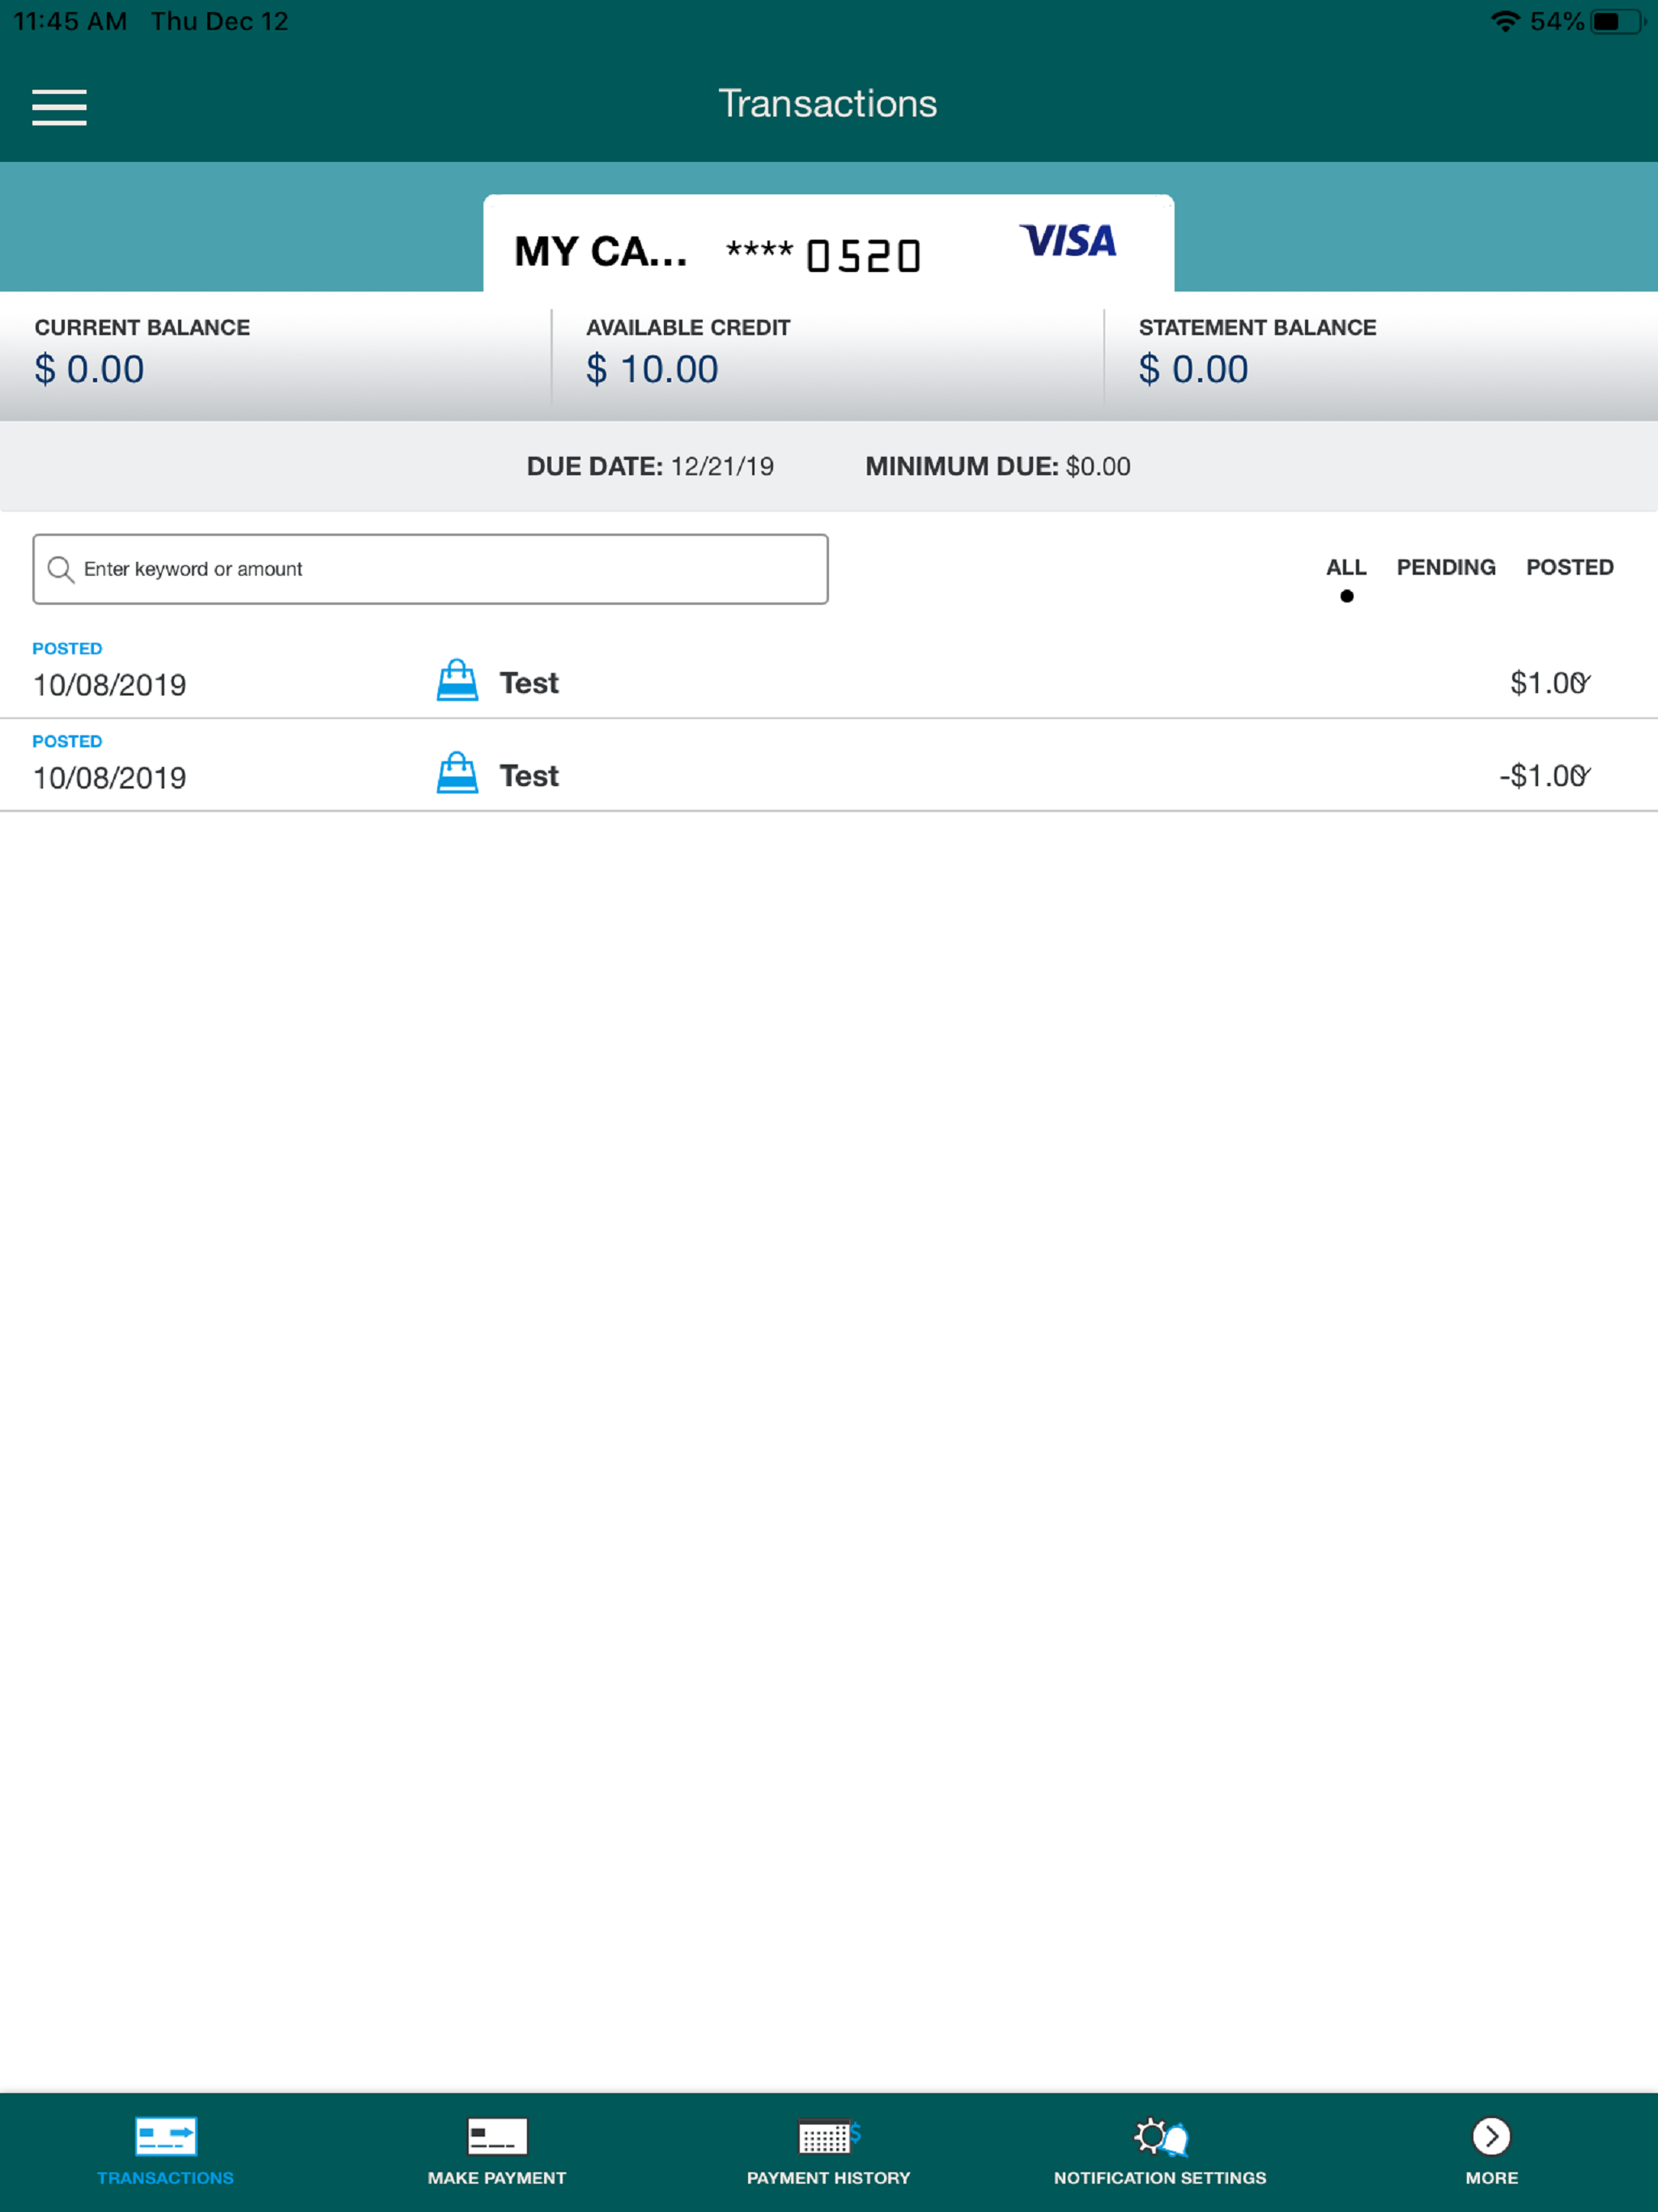Open Payment History calendar icon
The height and width of the screenshot is (2212, 1658).
tap(829, 2136)
